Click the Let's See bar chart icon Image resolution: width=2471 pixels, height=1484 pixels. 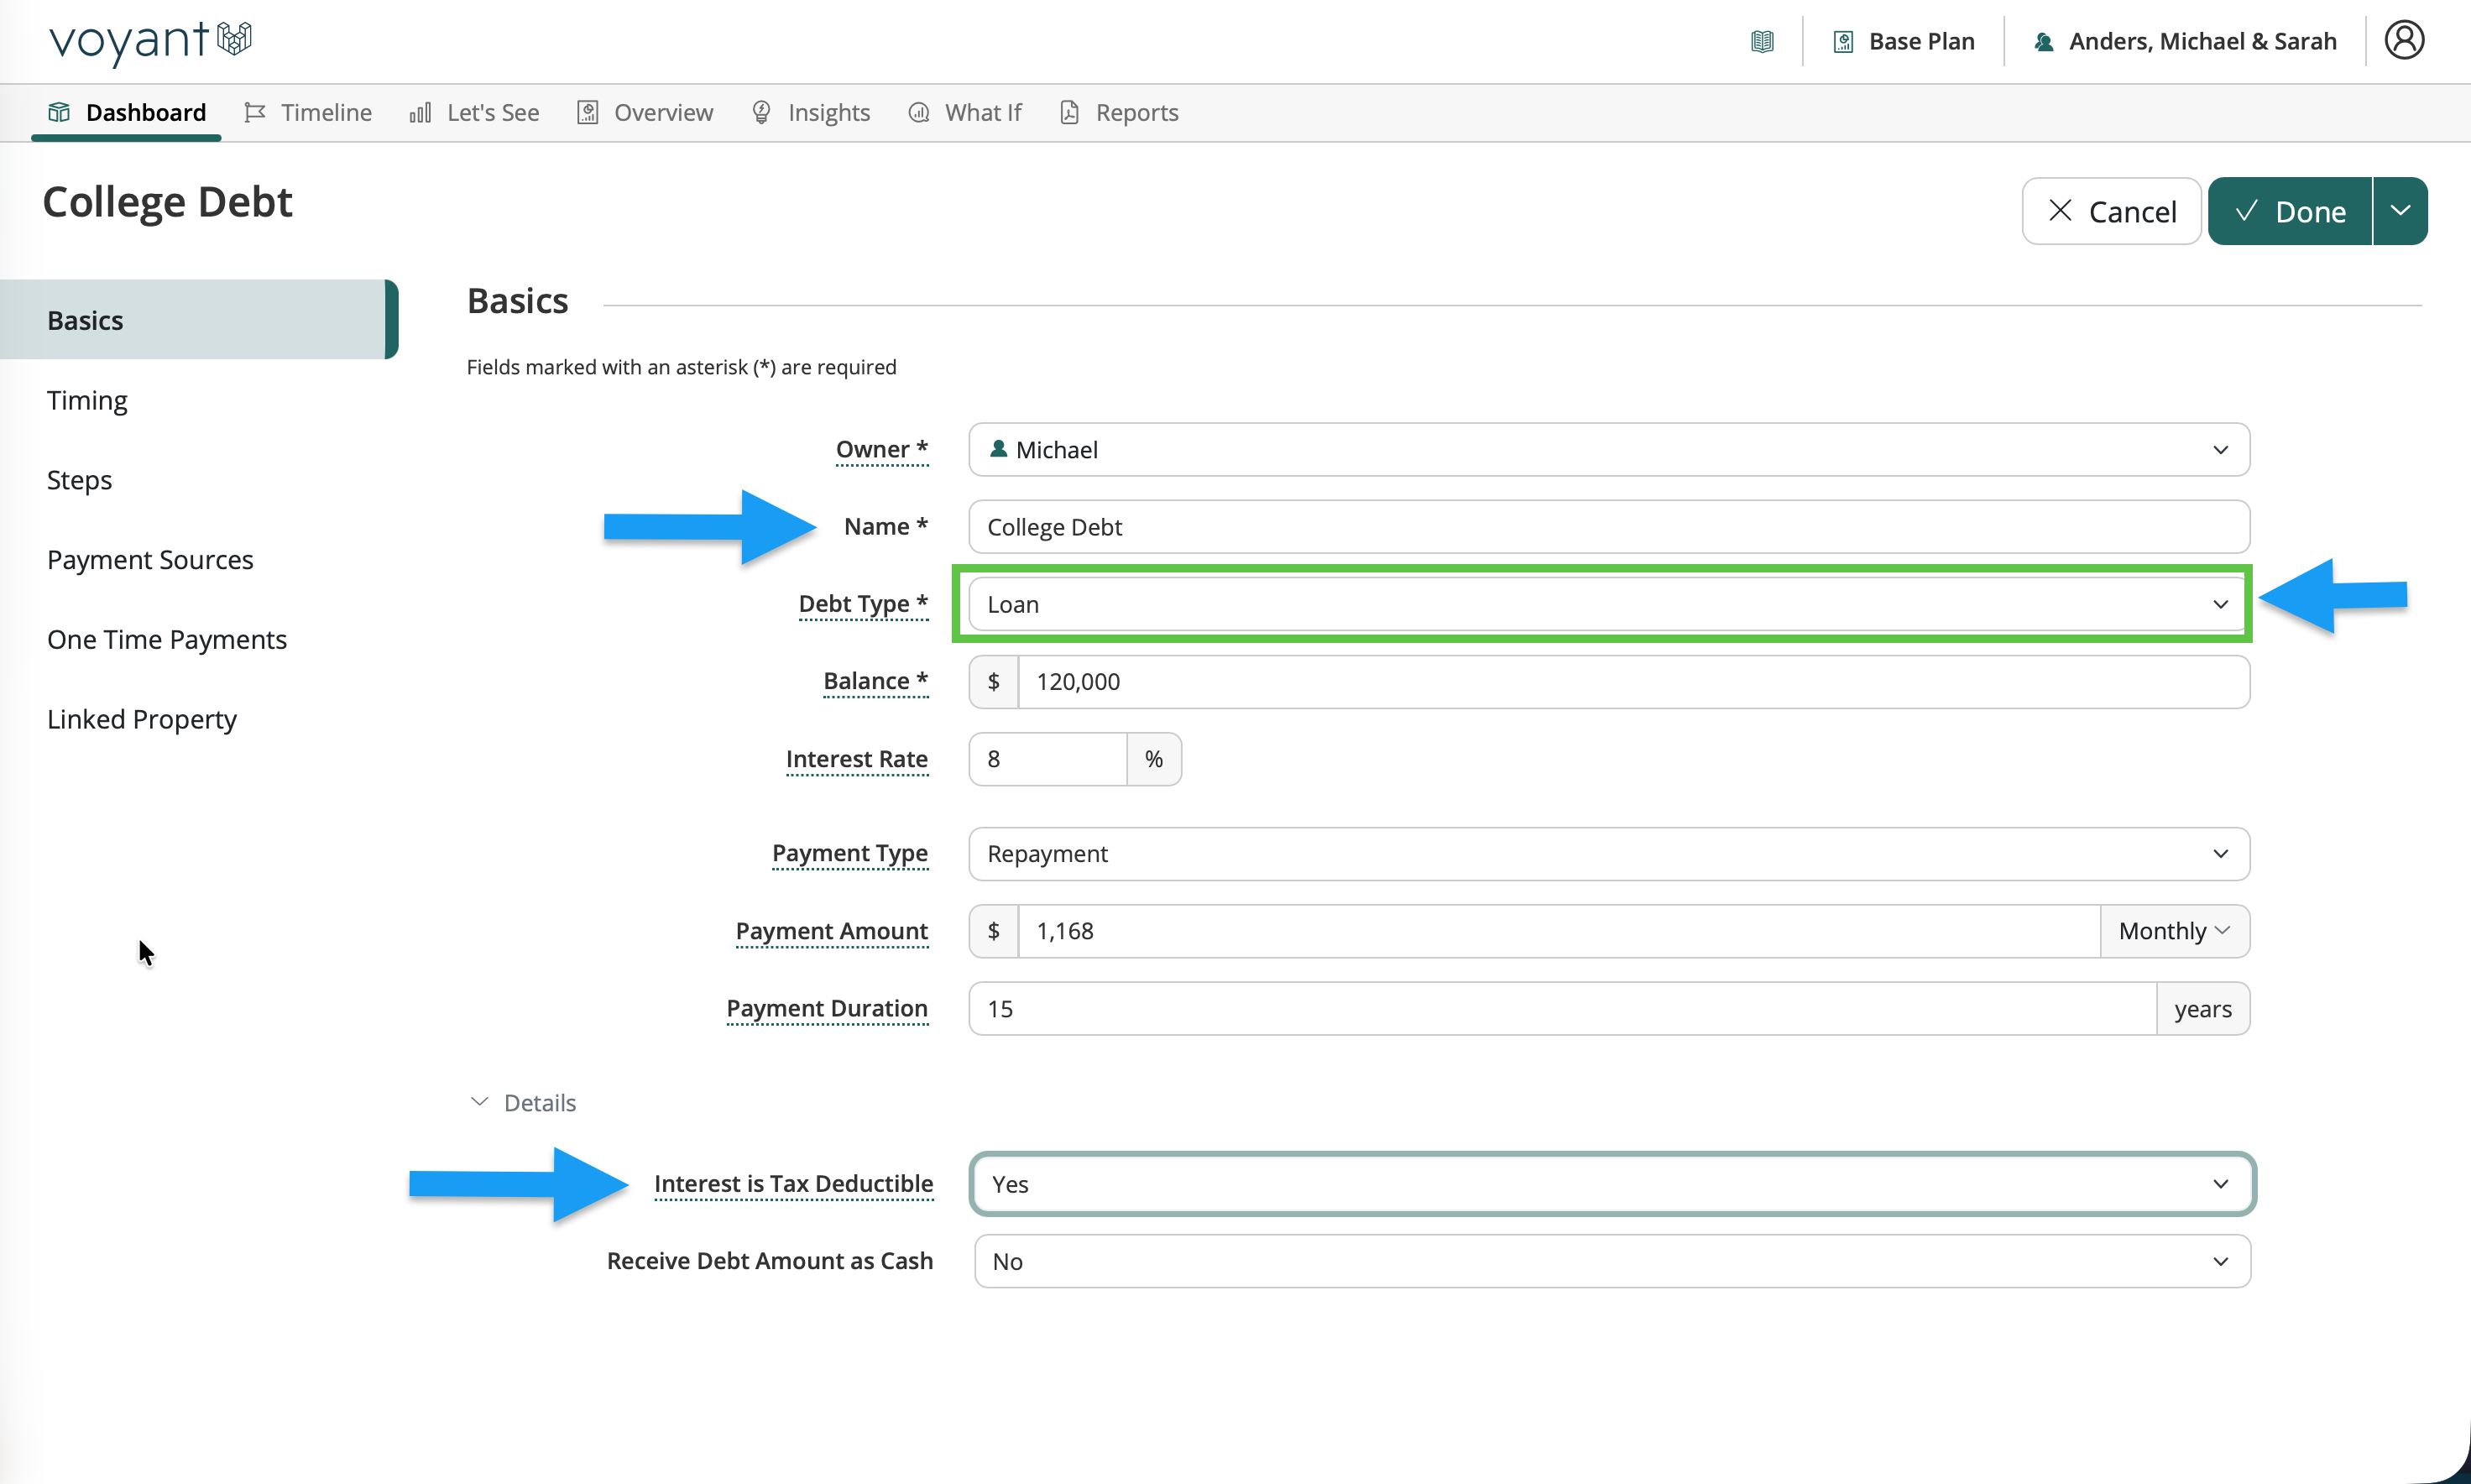pyautogui.click(x=420, y=112)
